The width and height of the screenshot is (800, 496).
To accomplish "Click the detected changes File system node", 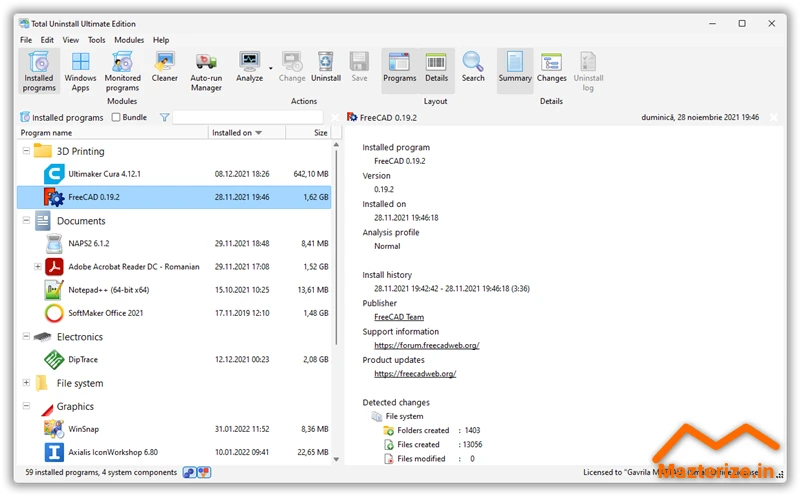I will point(398,416).
